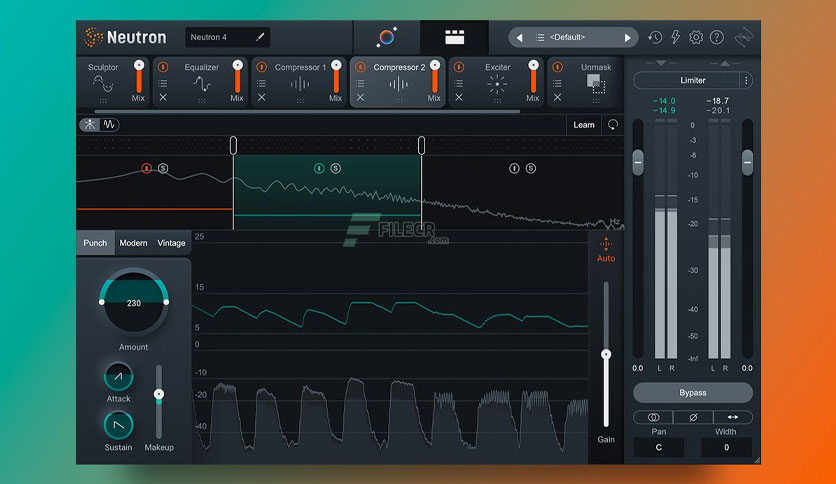The width and height of the screenshot is (836, 484).
Task: Solo the low band S button
Action: 163,168
